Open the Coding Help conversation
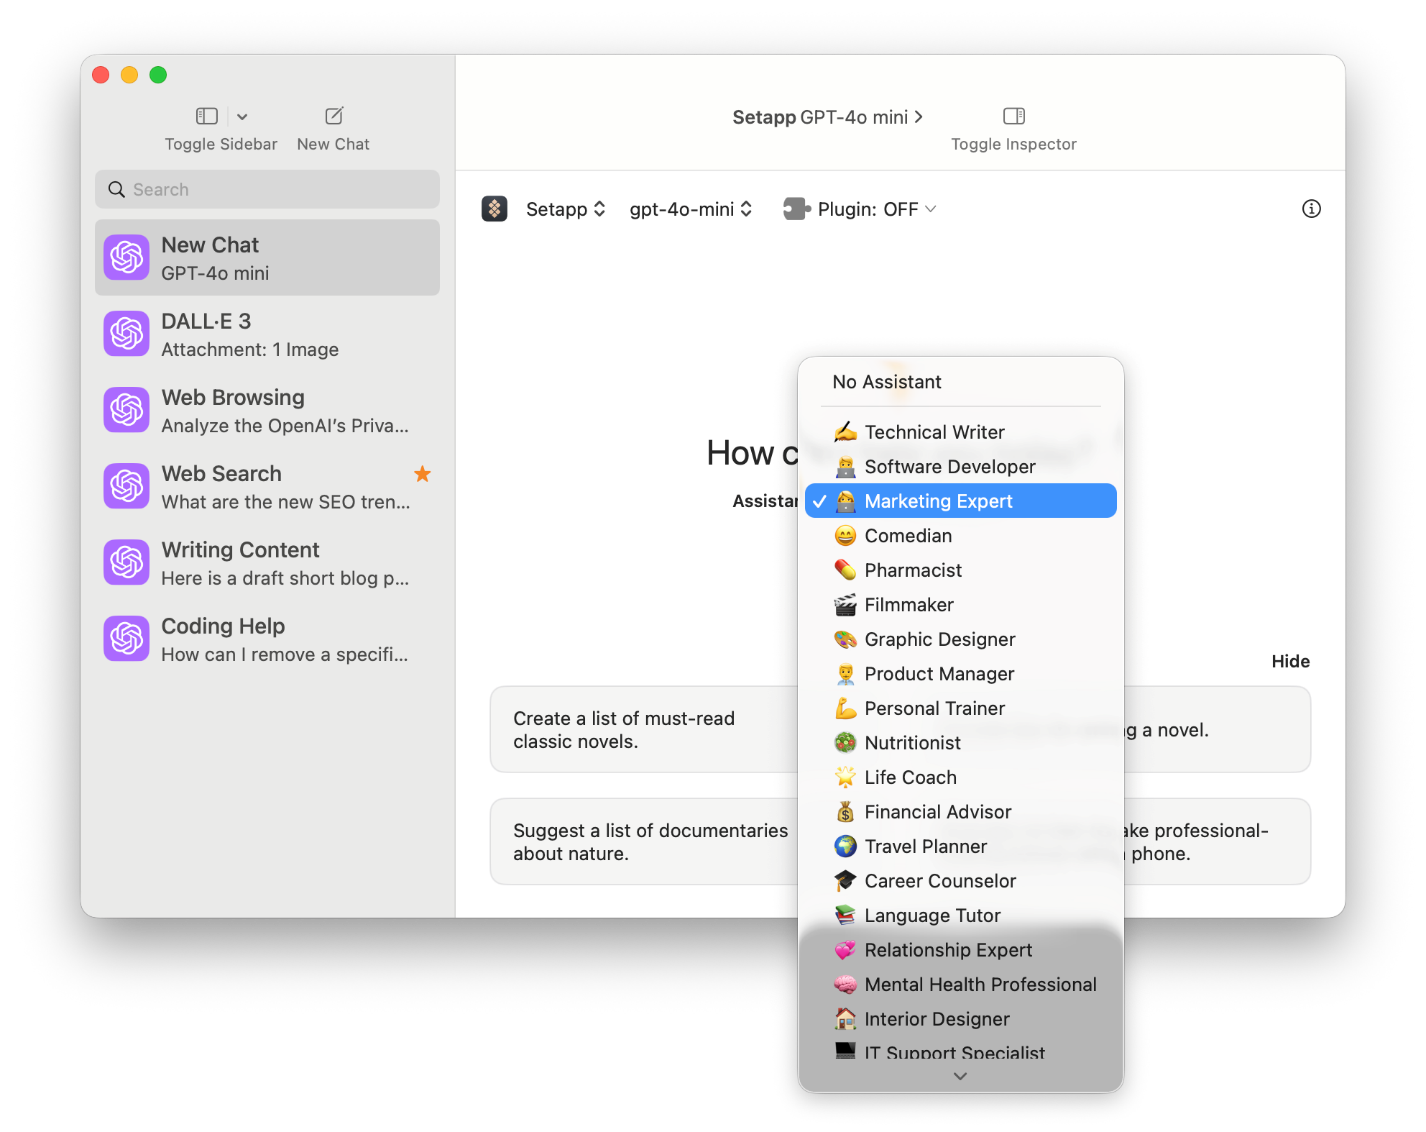This screenshot has width=1426, height=1132. tap(267, 639)
